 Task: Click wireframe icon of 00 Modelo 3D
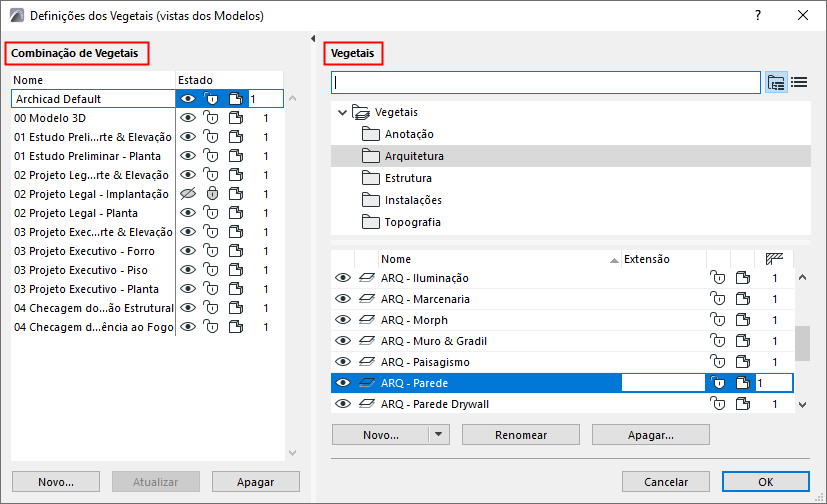click(235, 118)
